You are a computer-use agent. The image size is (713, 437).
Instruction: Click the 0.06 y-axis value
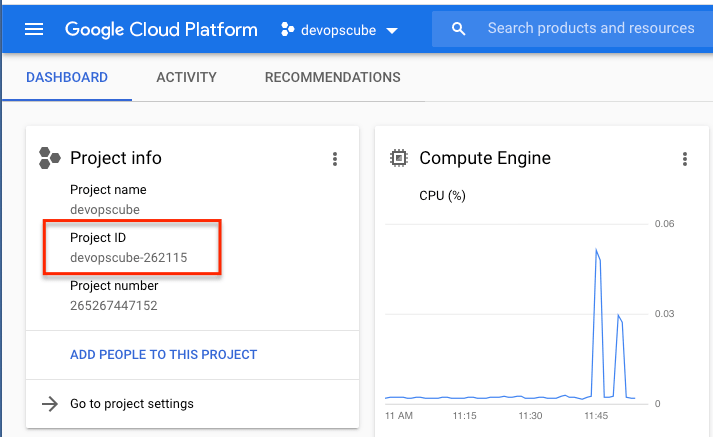coord(664,224)
